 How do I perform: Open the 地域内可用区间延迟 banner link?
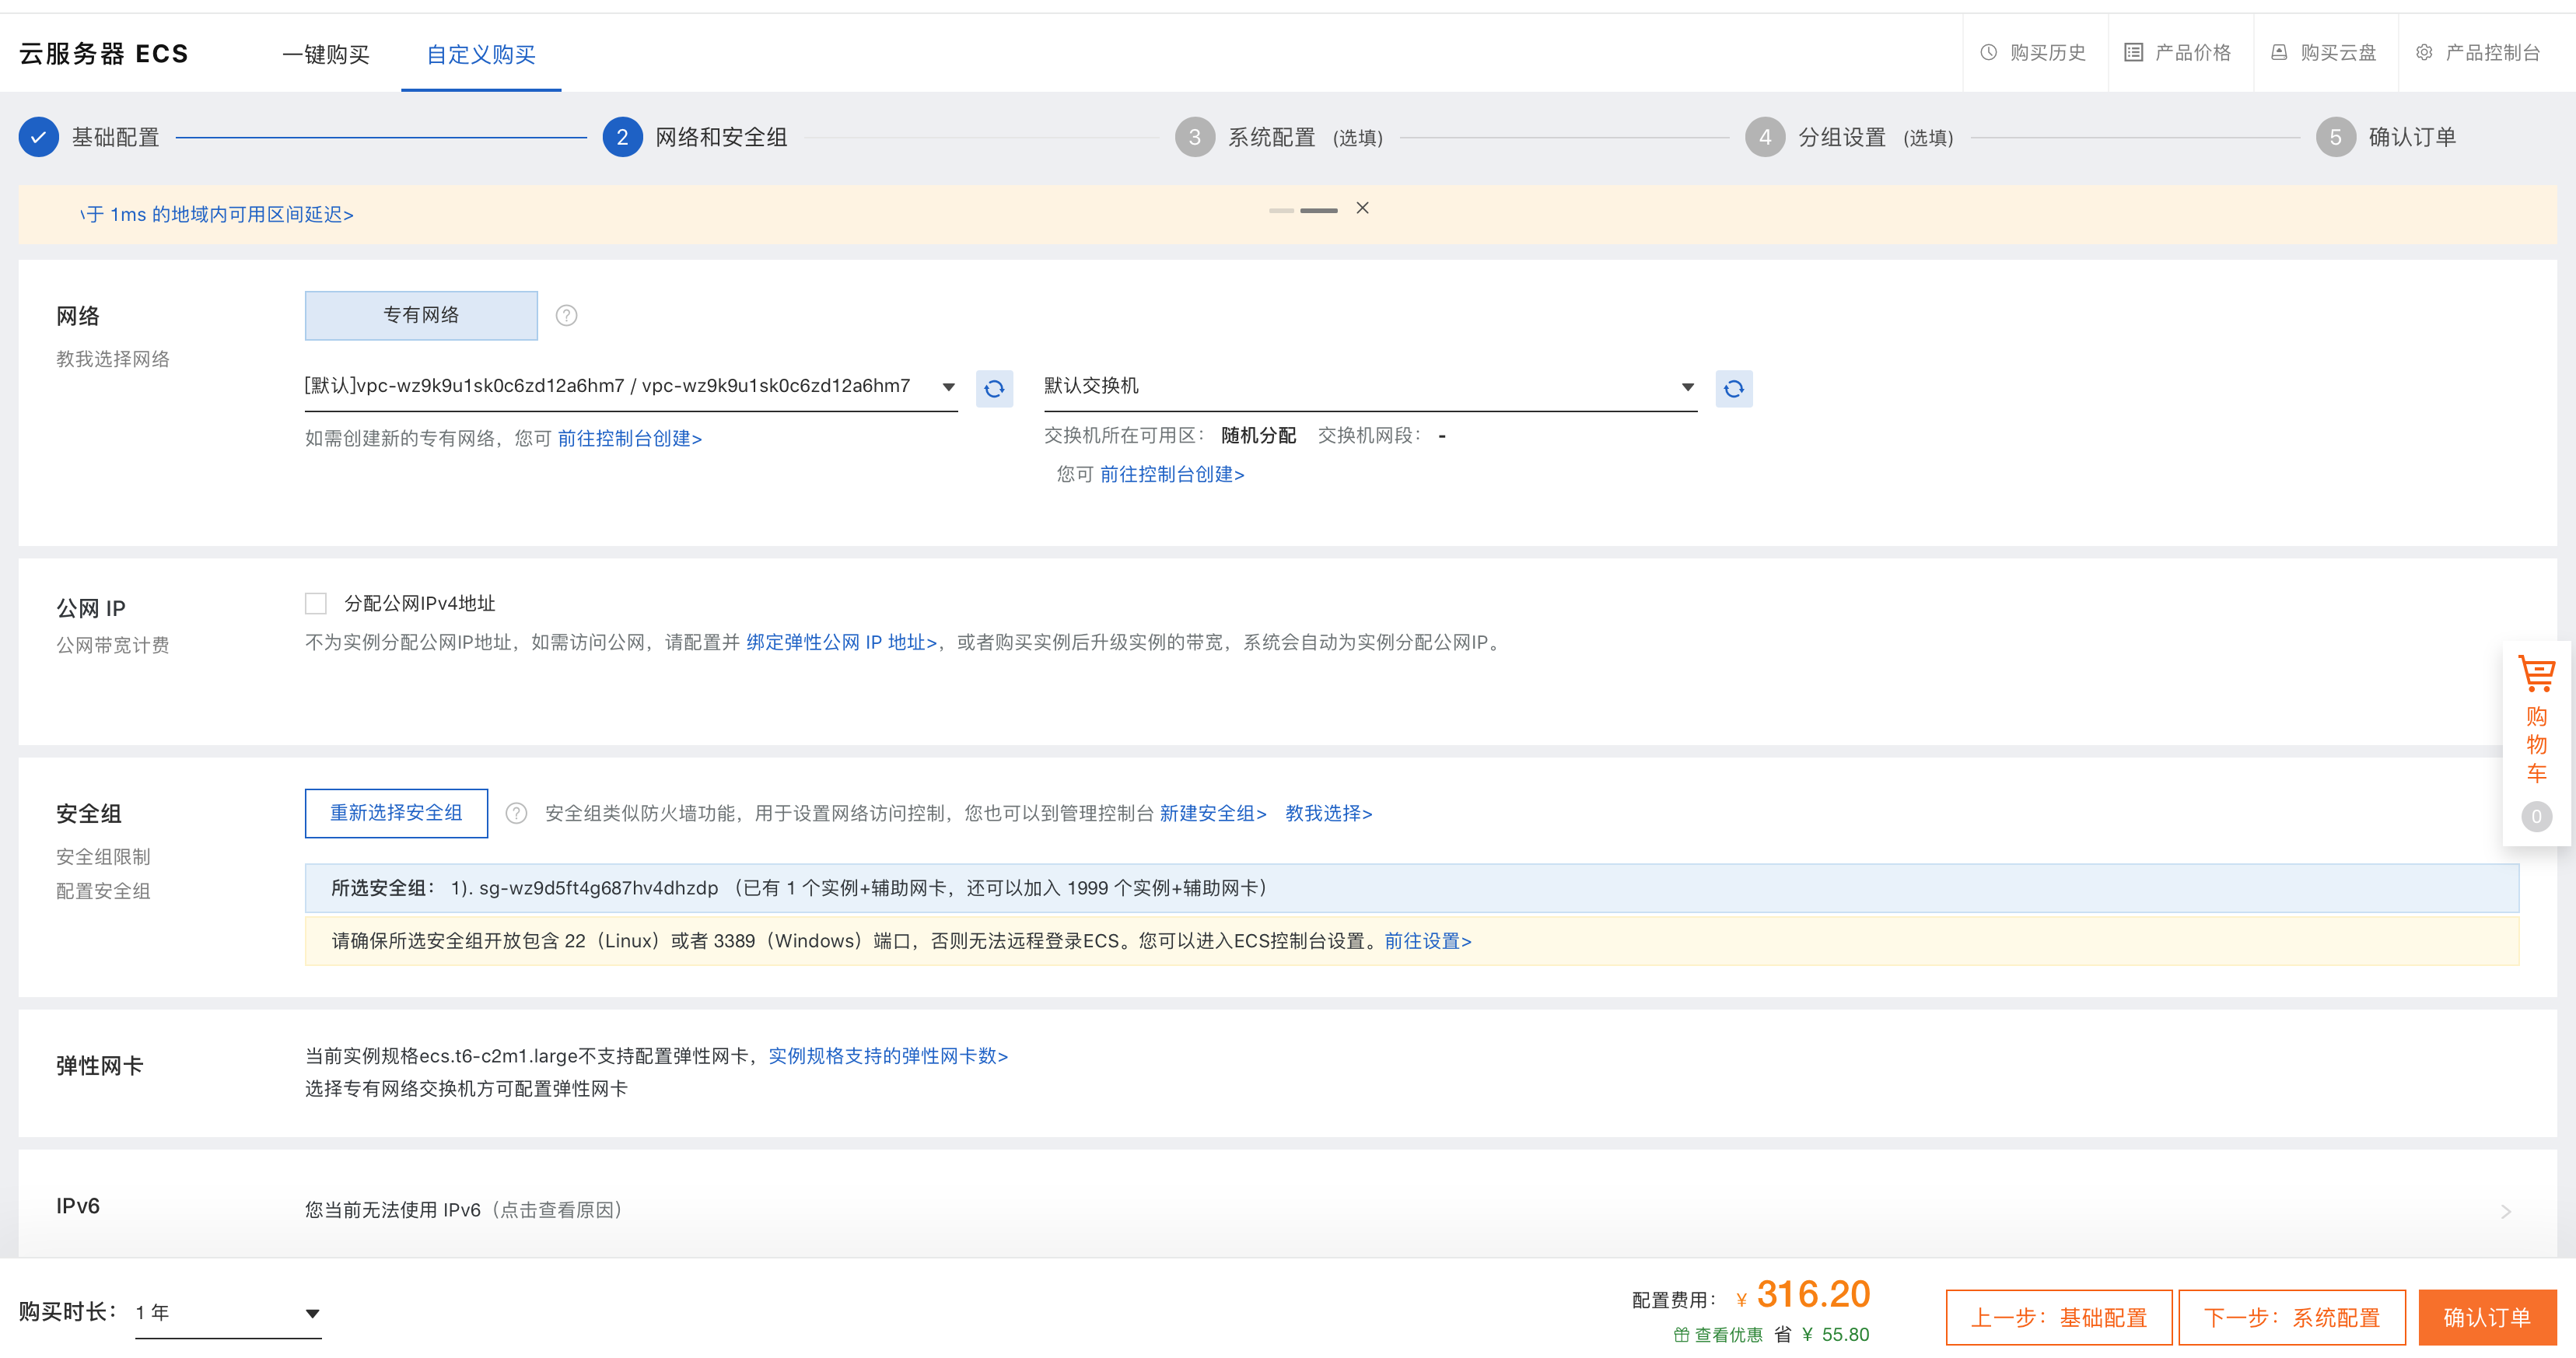click(217, 214)
